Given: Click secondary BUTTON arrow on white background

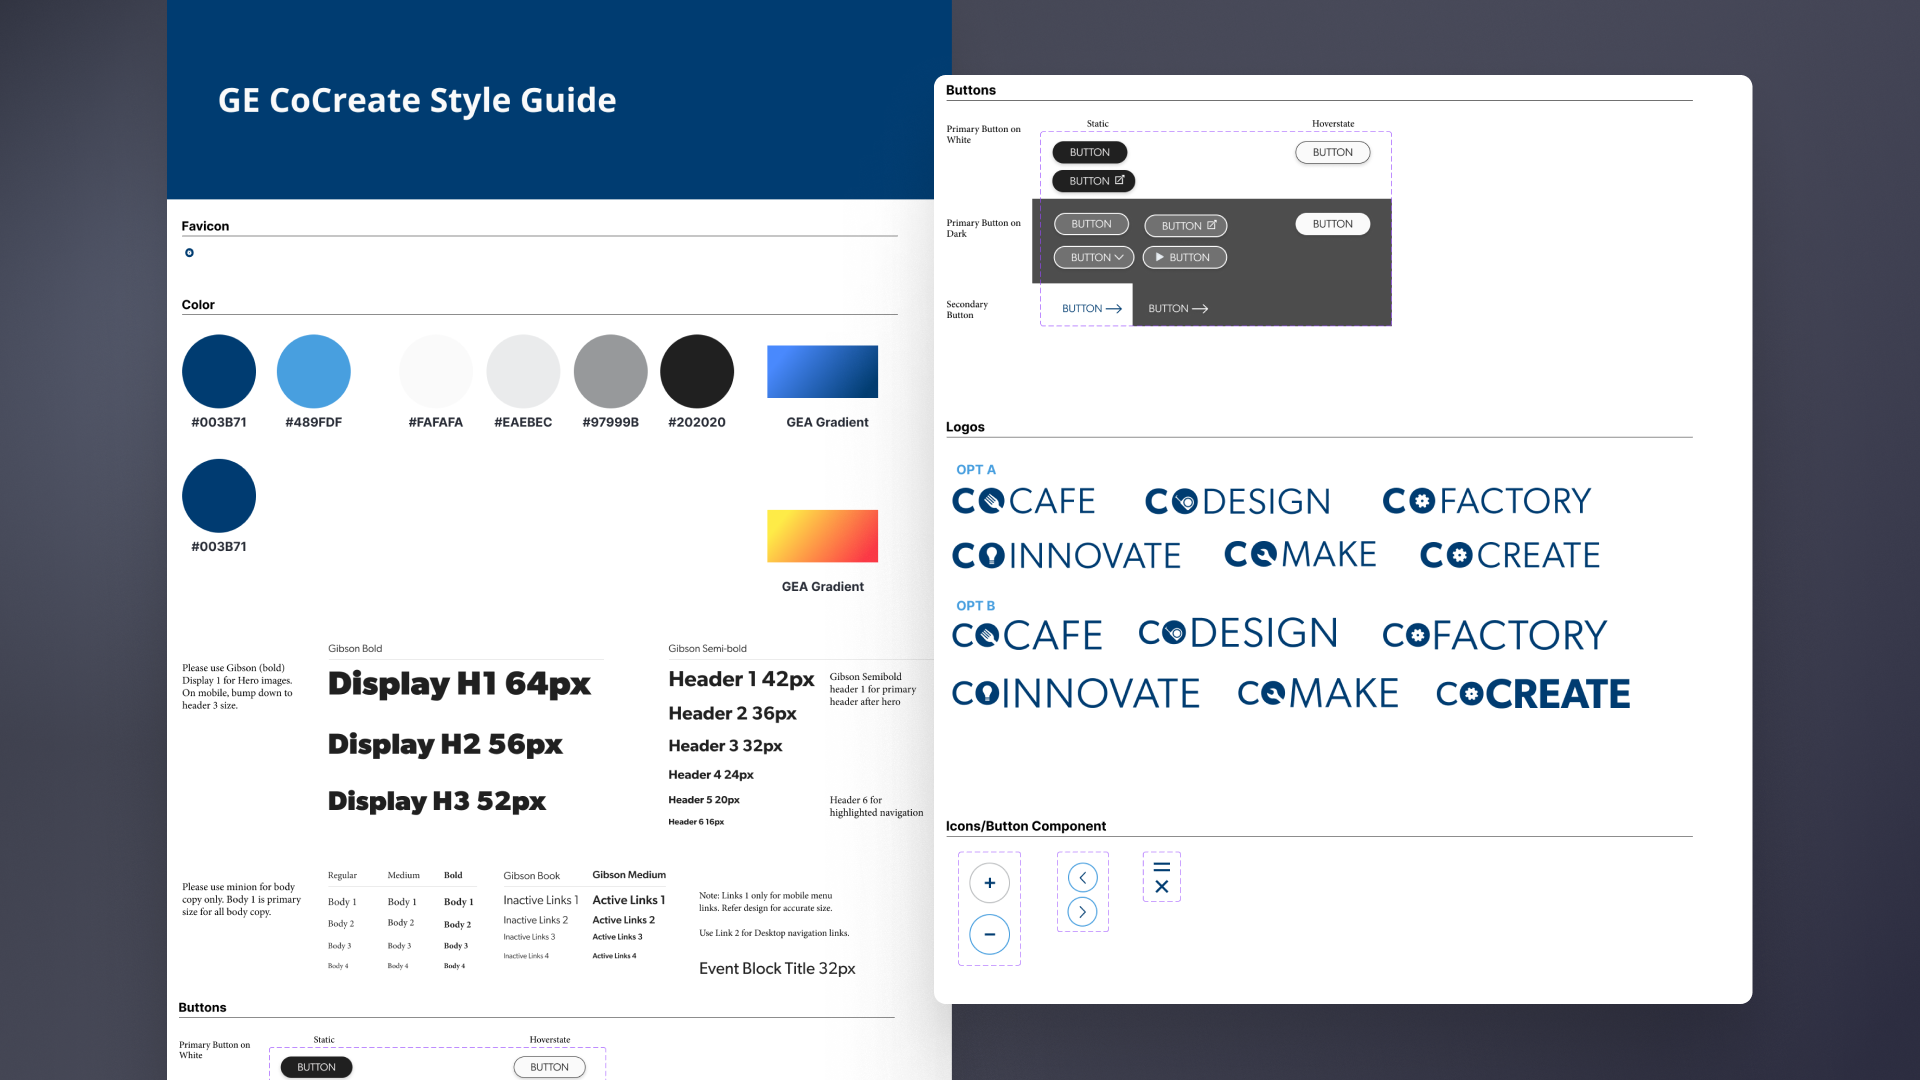Looking at the screenshot, I should [1091, 309].
